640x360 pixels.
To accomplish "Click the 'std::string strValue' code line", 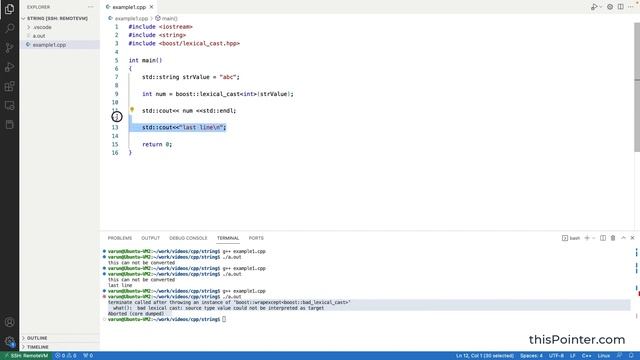I will (x=191, y=77).
